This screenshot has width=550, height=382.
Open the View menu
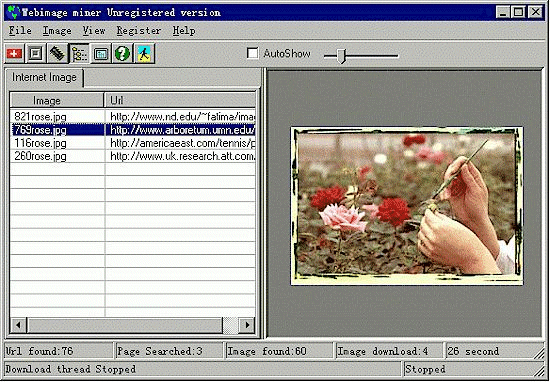pos(94,31)
